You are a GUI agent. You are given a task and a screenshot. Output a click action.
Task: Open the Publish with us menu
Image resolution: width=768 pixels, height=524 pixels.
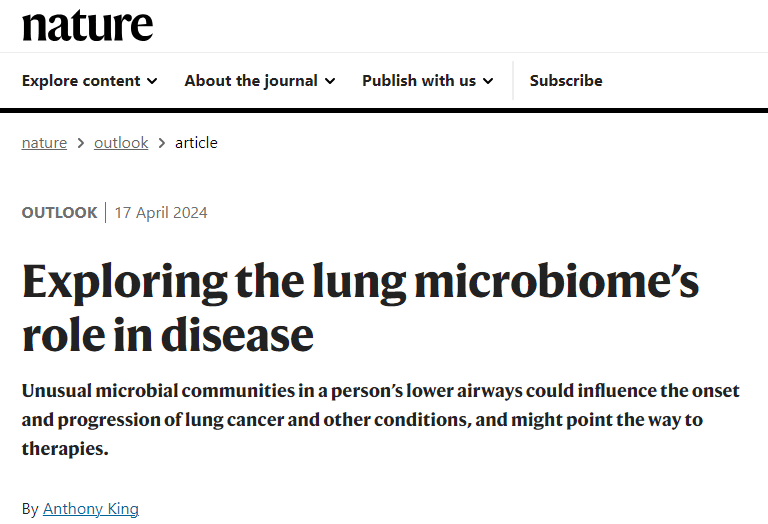[x=428, y=80]
